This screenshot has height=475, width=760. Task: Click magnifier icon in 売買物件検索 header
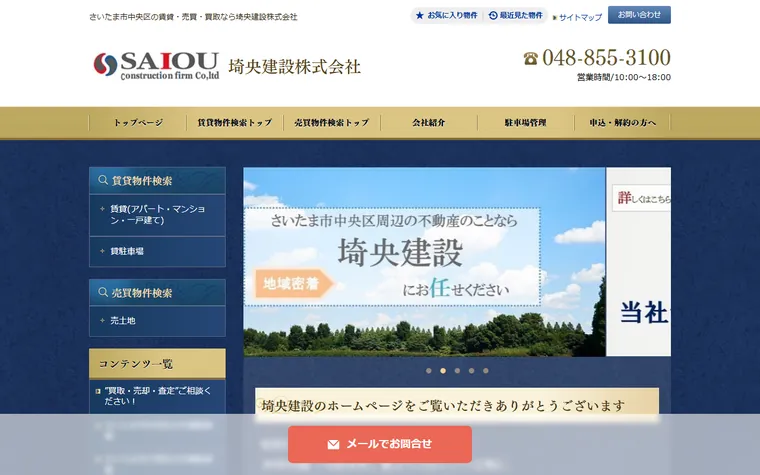click(103, 292)
